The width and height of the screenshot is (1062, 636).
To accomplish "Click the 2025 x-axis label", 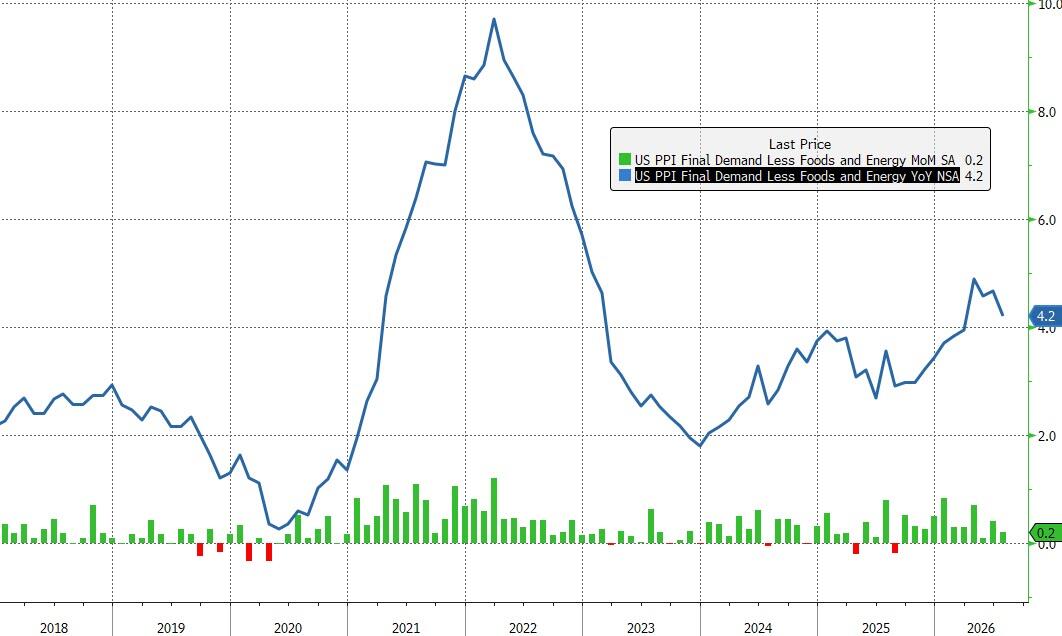I will click(876, 628).
